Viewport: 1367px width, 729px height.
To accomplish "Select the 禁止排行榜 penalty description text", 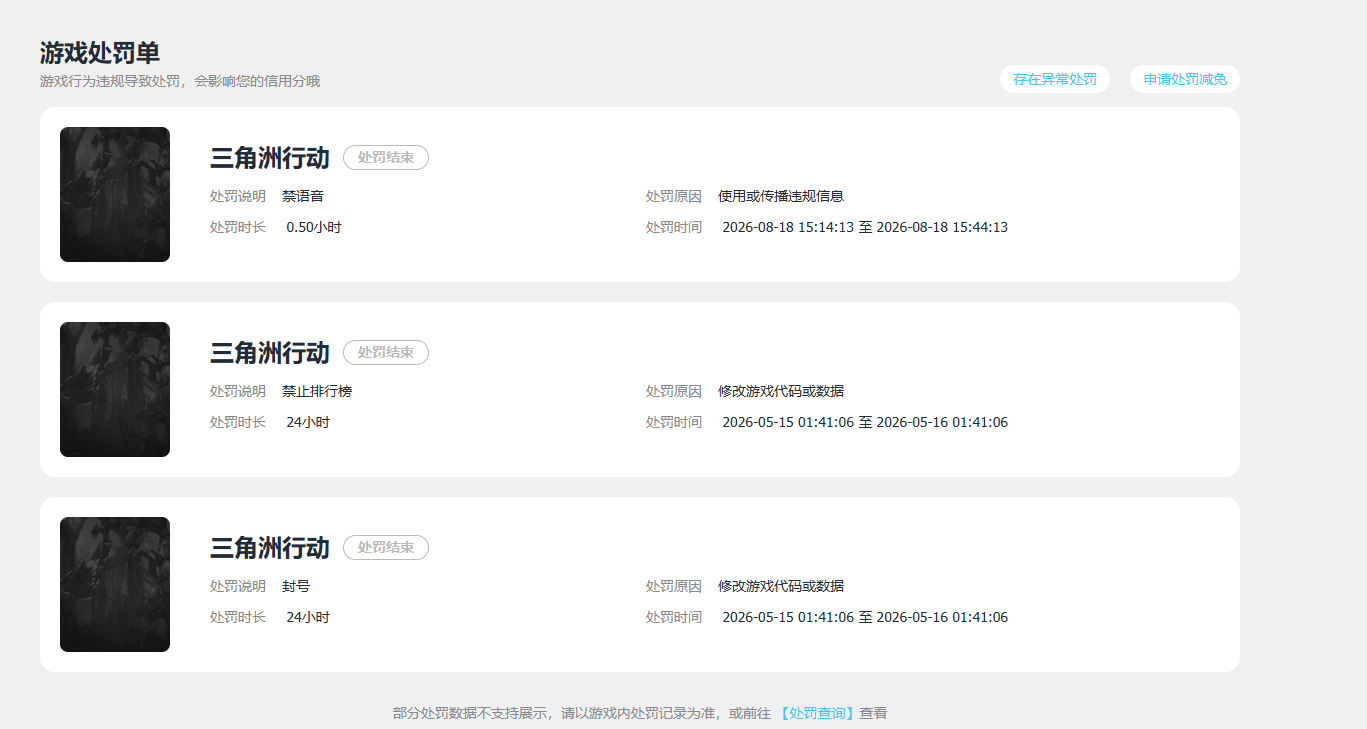I will [x=317, y=391].
